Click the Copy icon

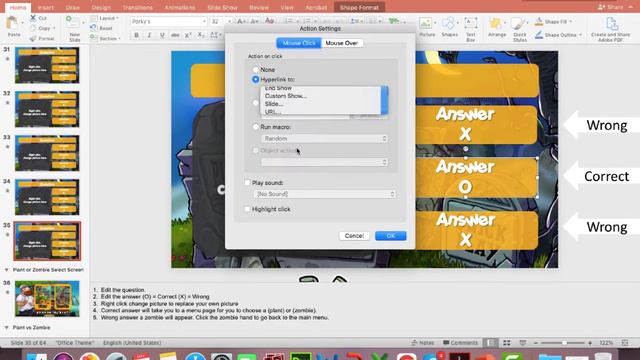coord(33,28)
